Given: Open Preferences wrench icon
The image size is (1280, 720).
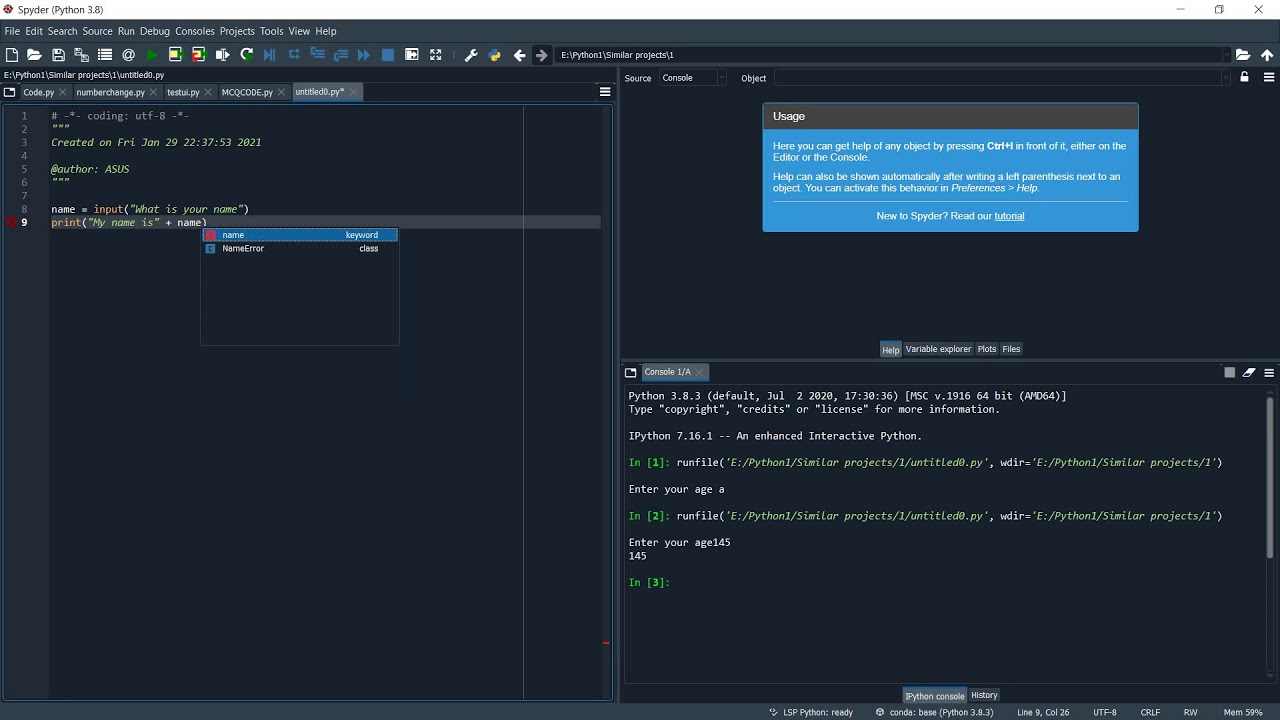Looking at the screenshot, I should 471,55.
